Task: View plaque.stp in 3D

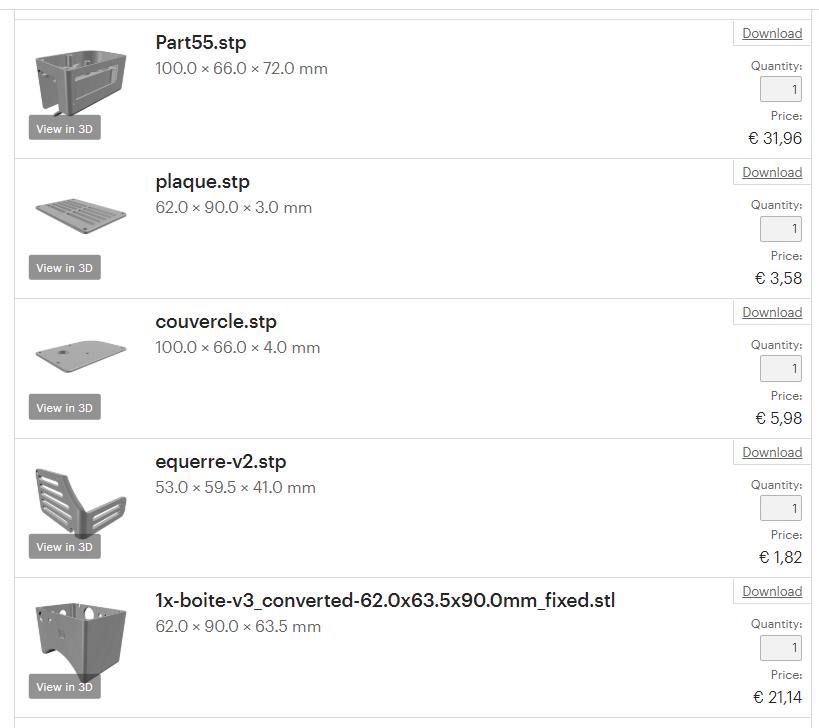Action: click(x=65, y=268)
